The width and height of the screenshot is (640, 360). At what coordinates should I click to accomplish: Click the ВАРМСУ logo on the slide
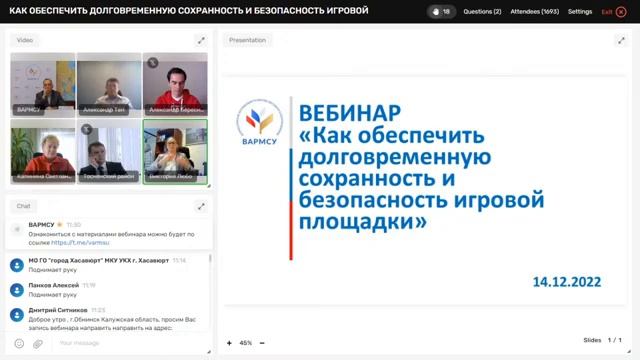(x=260, y=122)
